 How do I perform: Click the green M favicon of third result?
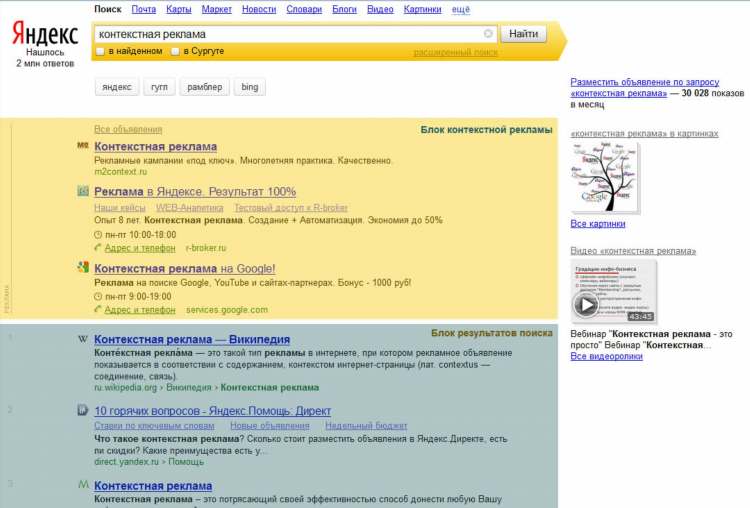click(83, 485)
